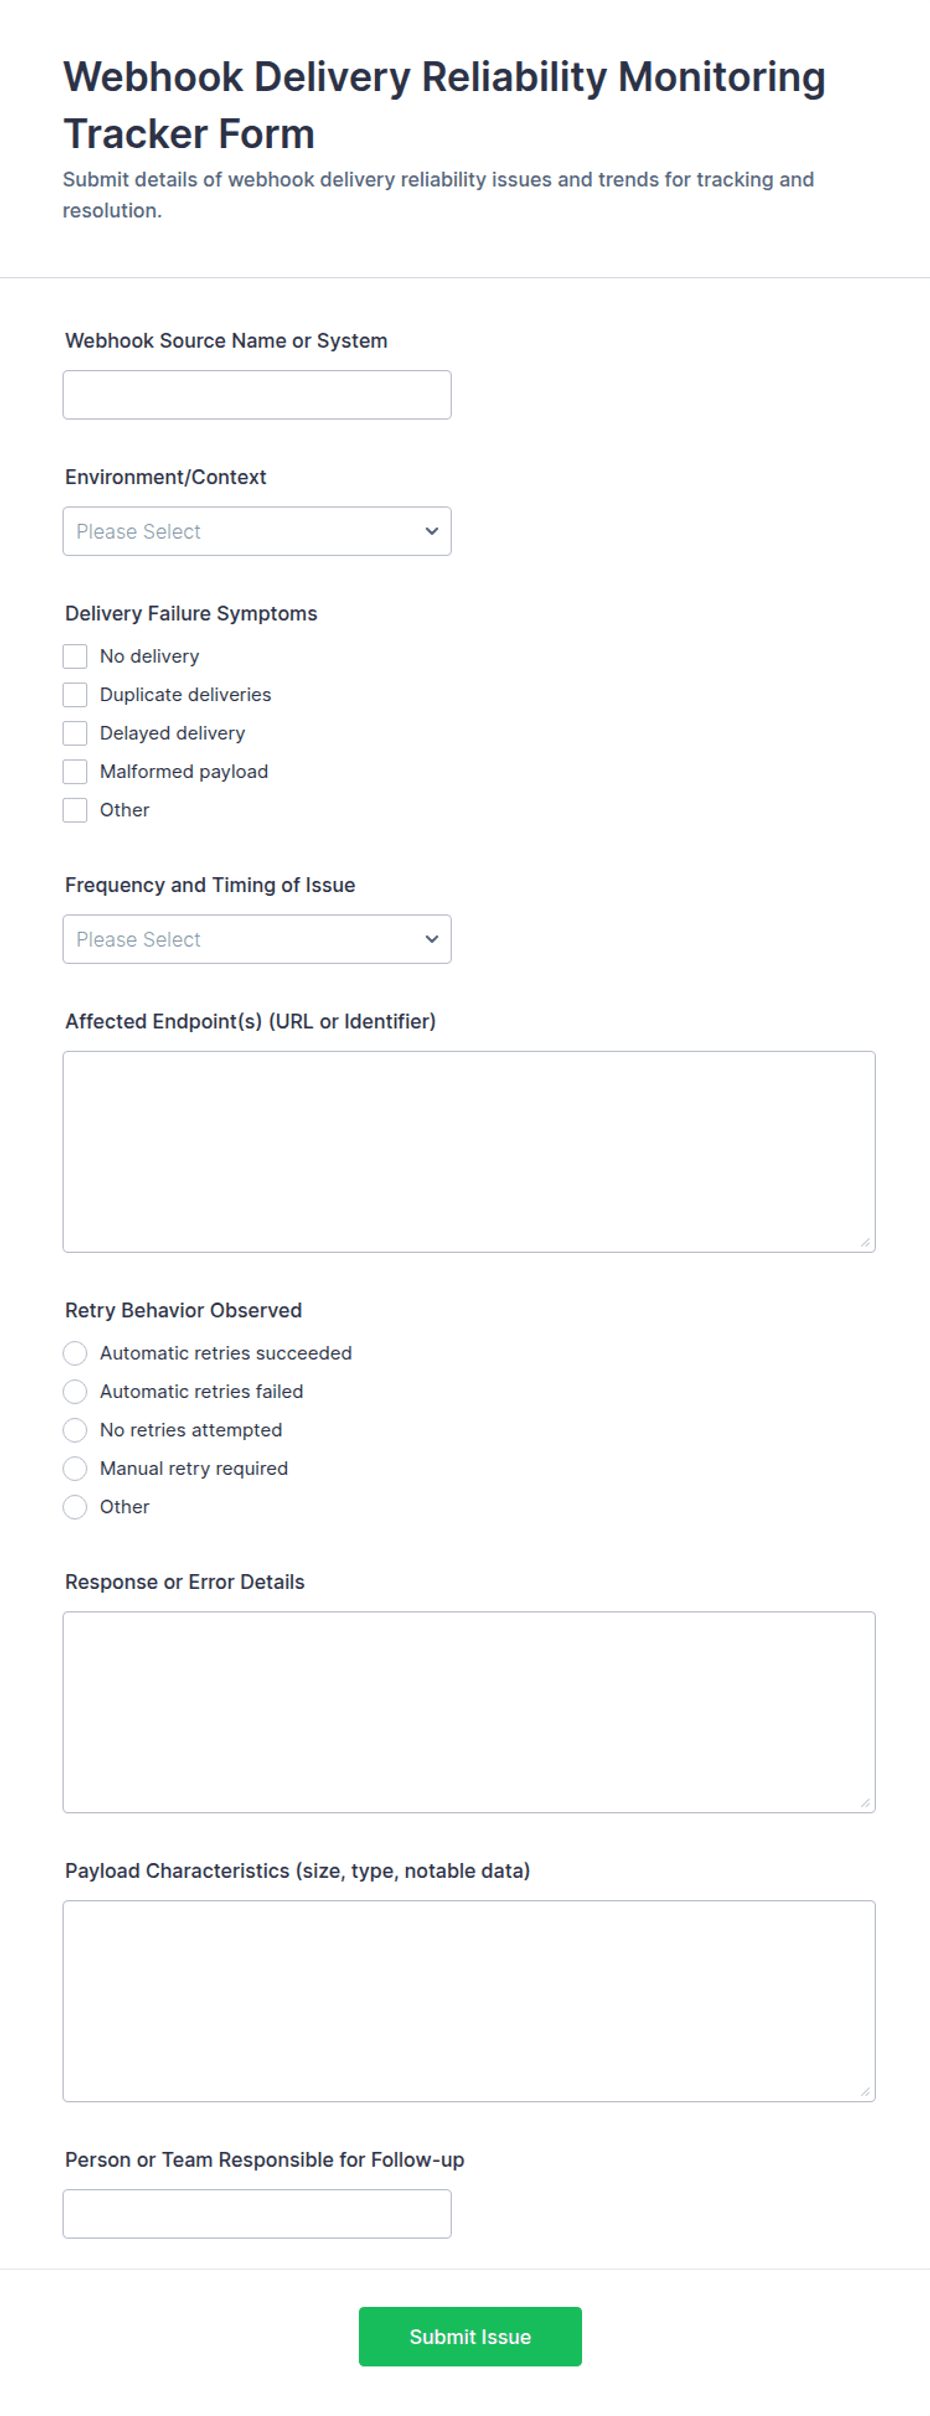Choose the Automatic retries failed option
This screenshot has height=2416, width=930.
[x=75, y=1392]
